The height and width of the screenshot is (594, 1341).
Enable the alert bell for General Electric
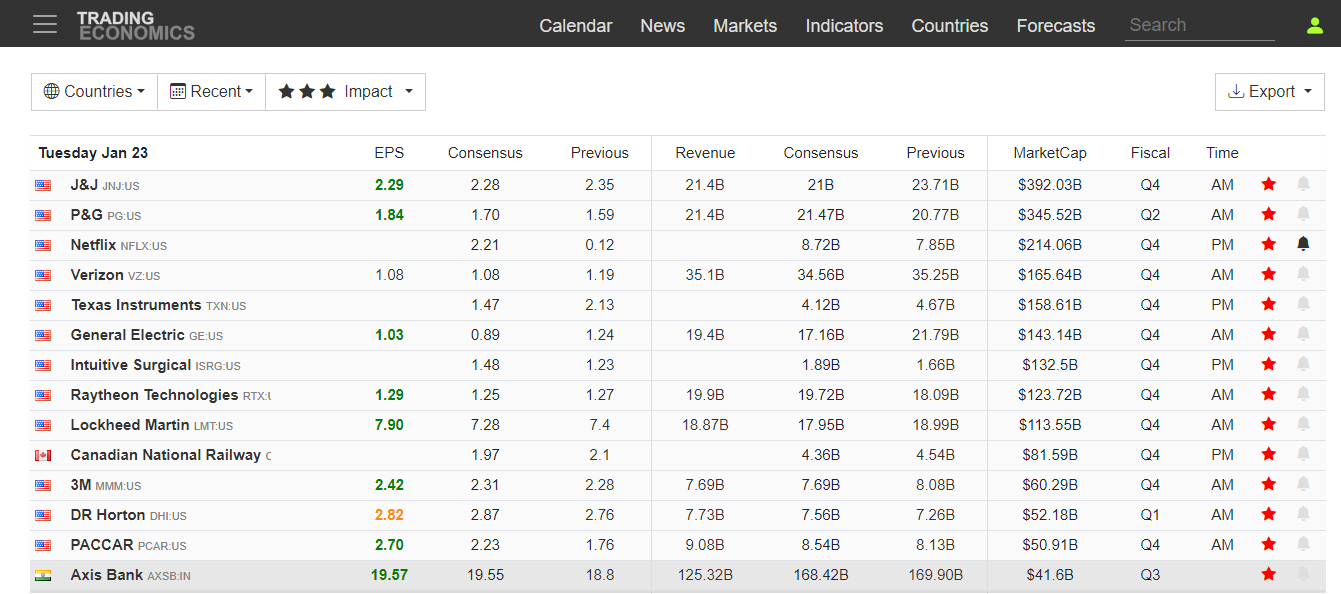click(x=1303, y=334)
